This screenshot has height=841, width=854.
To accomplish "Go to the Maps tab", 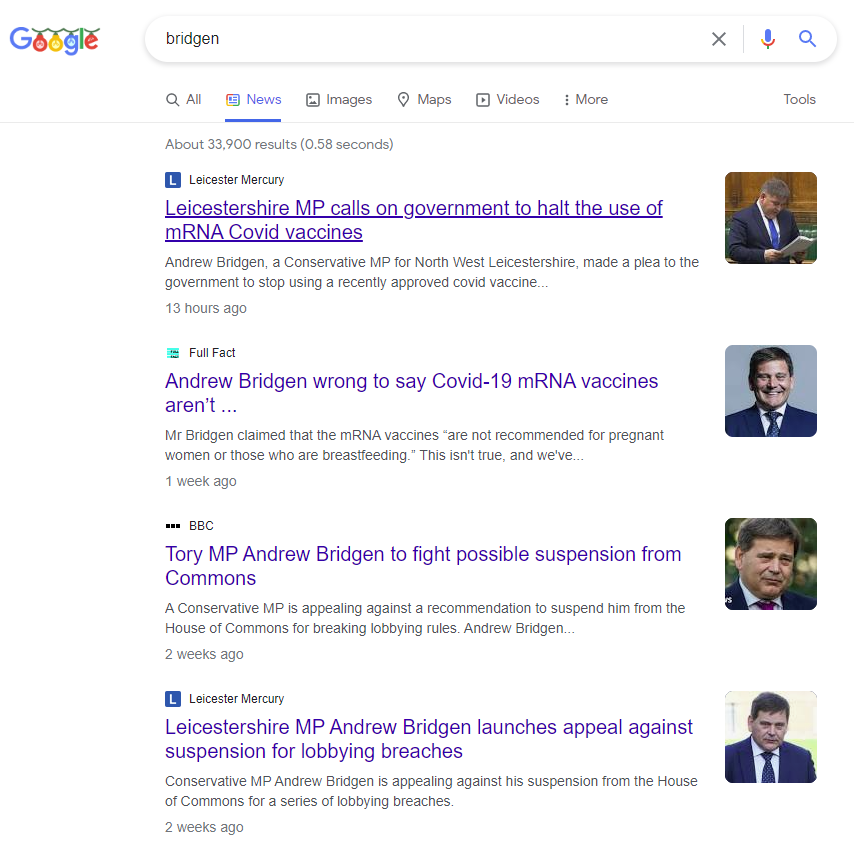I will (424, 100).
